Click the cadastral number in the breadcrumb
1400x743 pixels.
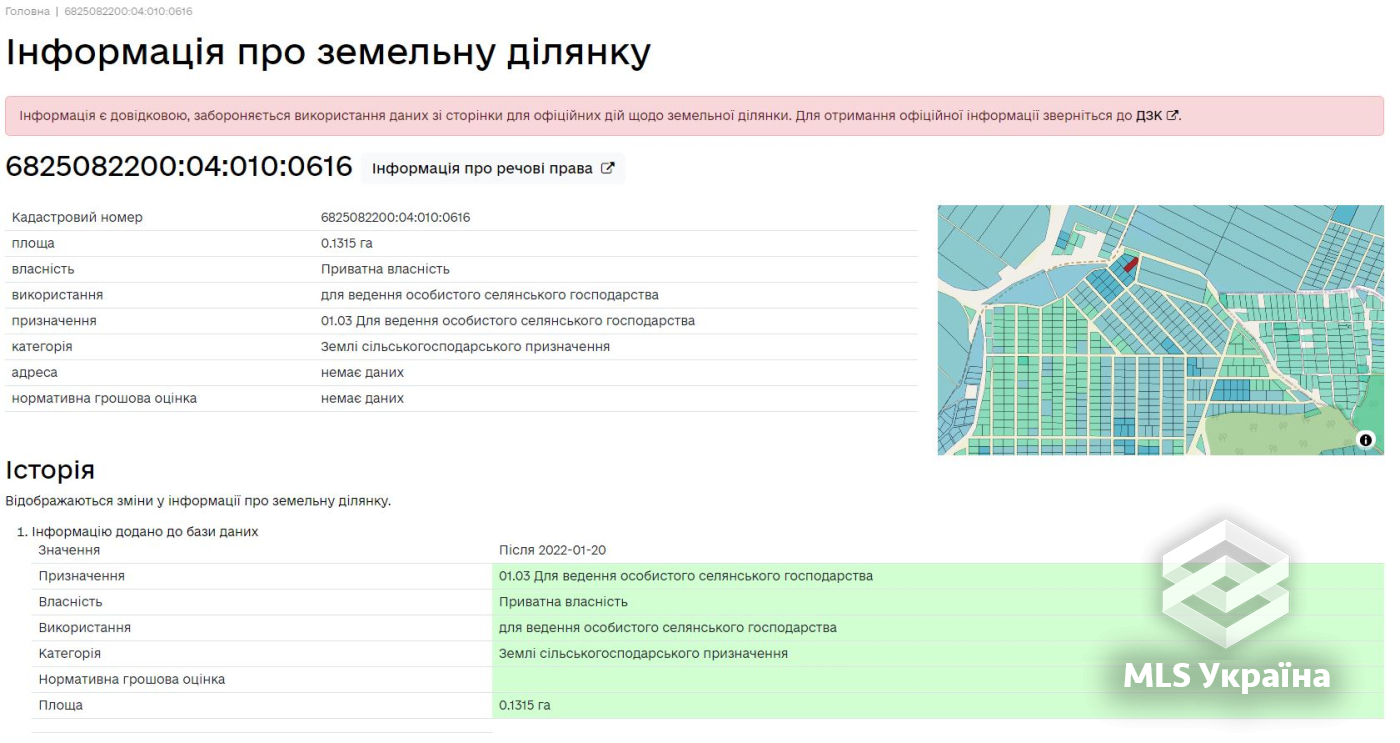[x=128, y=11]
